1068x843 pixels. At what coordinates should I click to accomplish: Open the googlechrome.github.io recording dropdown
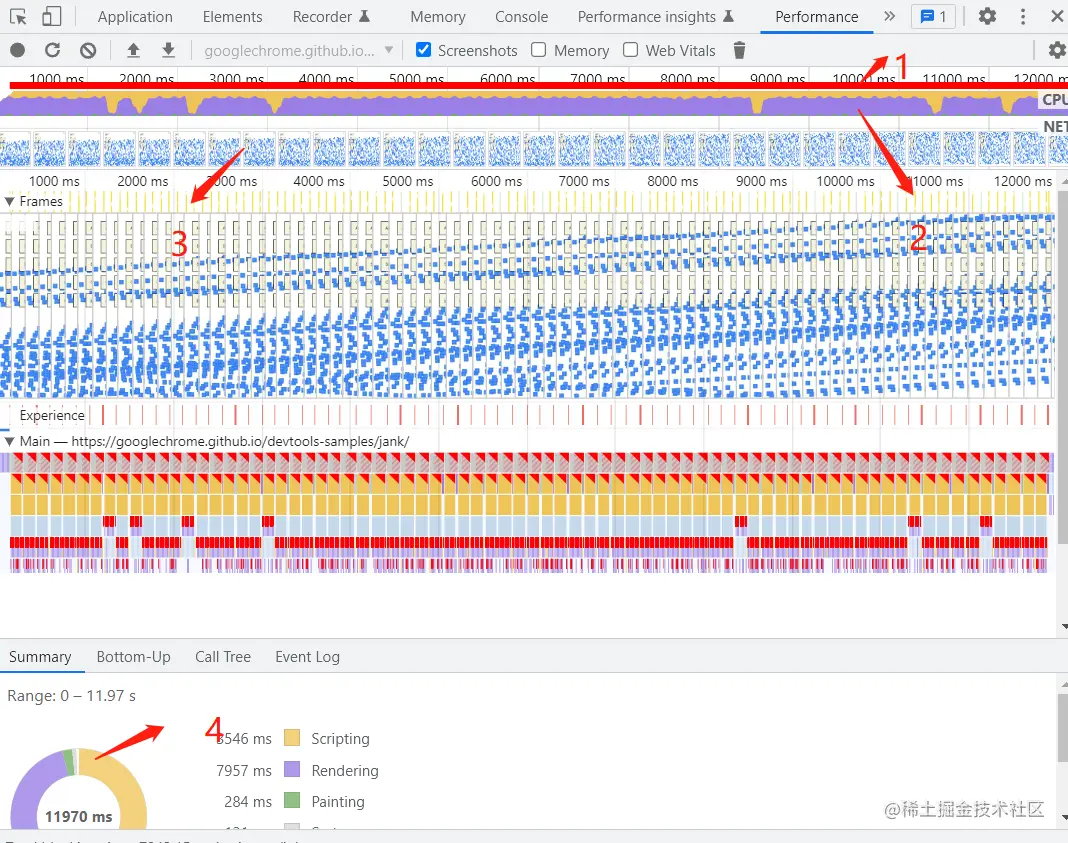click(298, 50)
